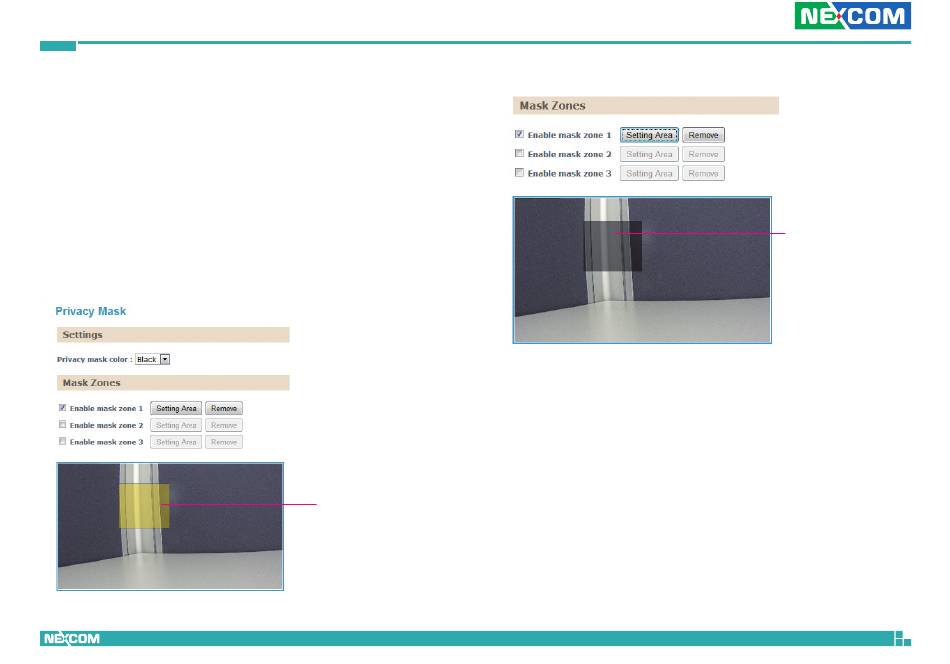
Task: Check Enable mask zone 3 in upper panel
Action: (x=519, y=173)
